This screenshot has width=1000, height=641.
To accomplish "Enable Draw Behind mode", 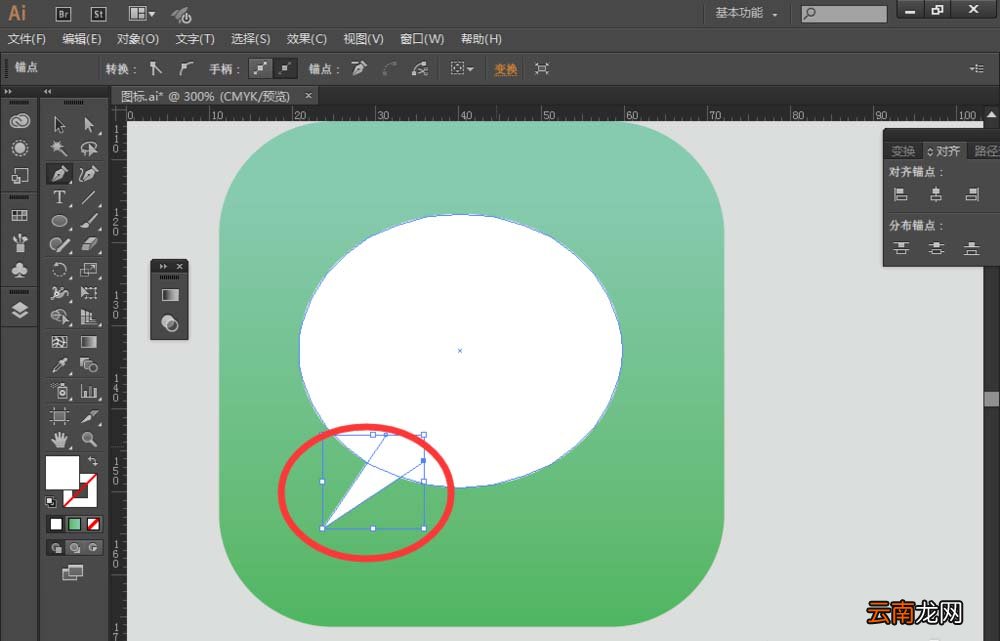I will [x=75, y=548].
